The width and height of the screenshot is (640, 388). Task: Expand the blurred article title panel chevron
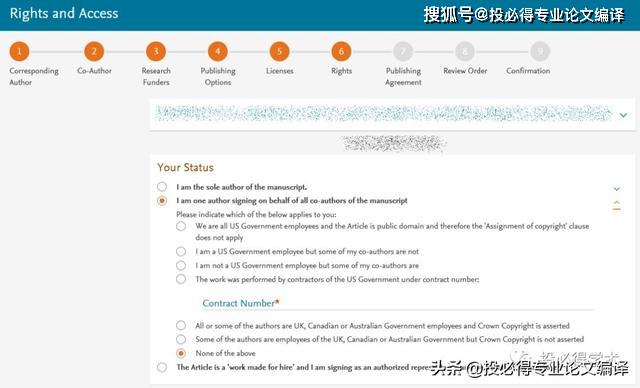(623, 115)
